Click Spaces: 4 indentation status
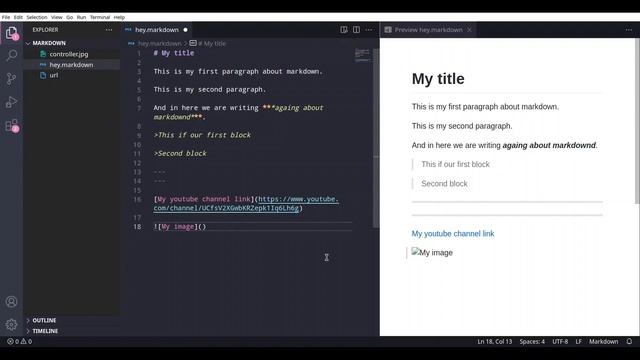Screen dimensions: 640x360 tap(532, 341)
